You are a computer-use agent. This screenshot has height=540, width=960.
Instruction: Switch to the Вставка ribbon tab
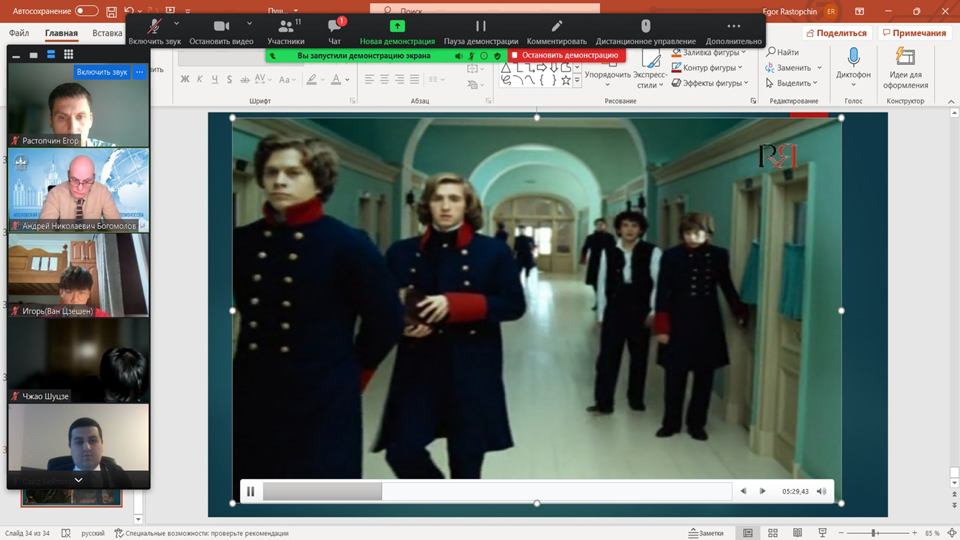coord(107,32)
